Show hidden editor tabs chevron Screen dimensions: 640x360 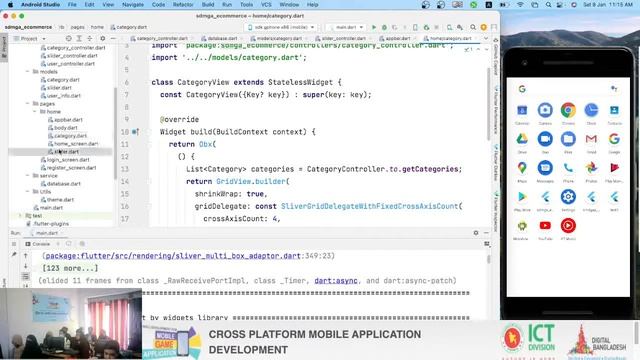(x=486, y=38)
